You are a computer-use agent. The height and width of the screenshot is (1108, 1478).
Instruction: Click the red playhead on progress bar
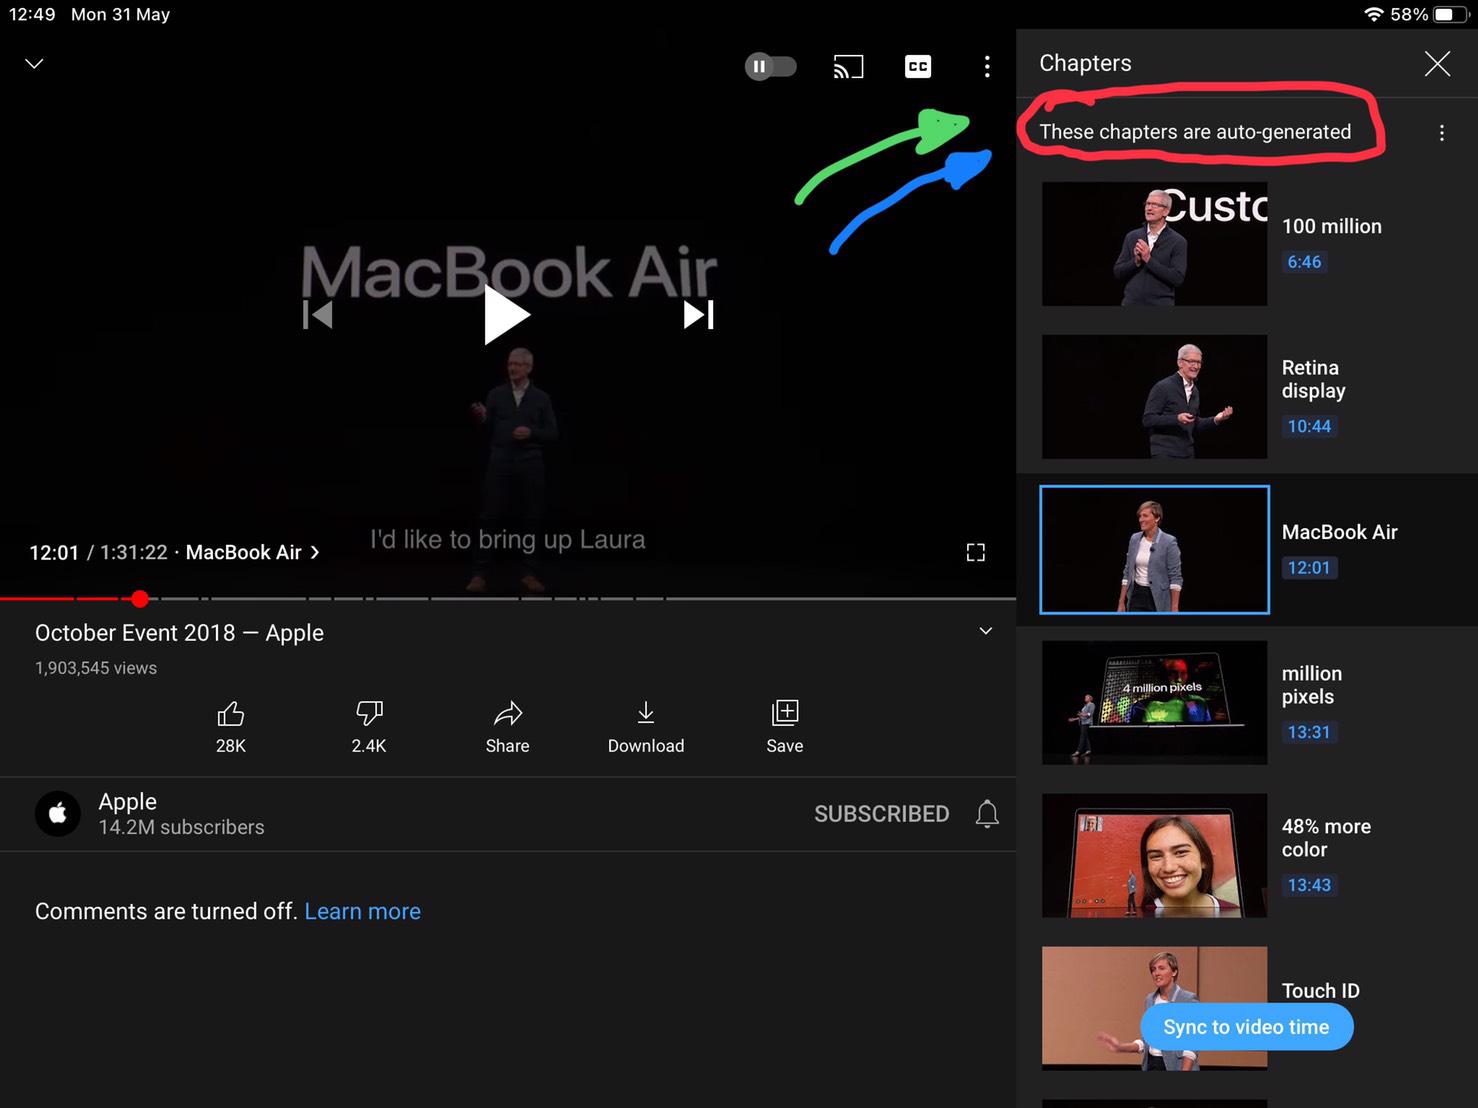140,599
